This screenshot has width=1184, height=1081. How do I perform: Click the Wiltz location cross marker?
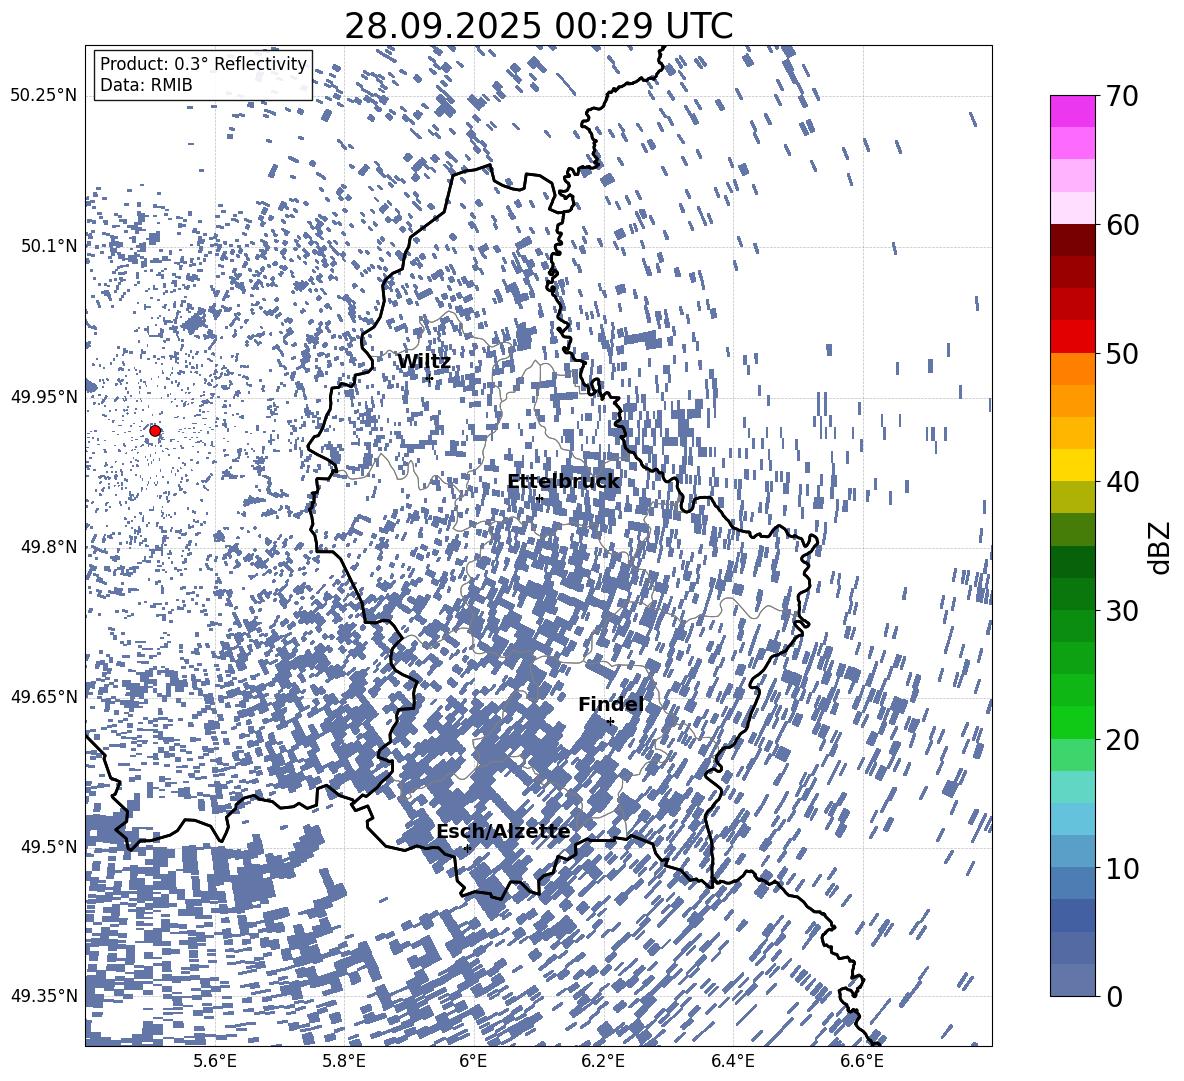pyautogui.click(x=429, y=379)
